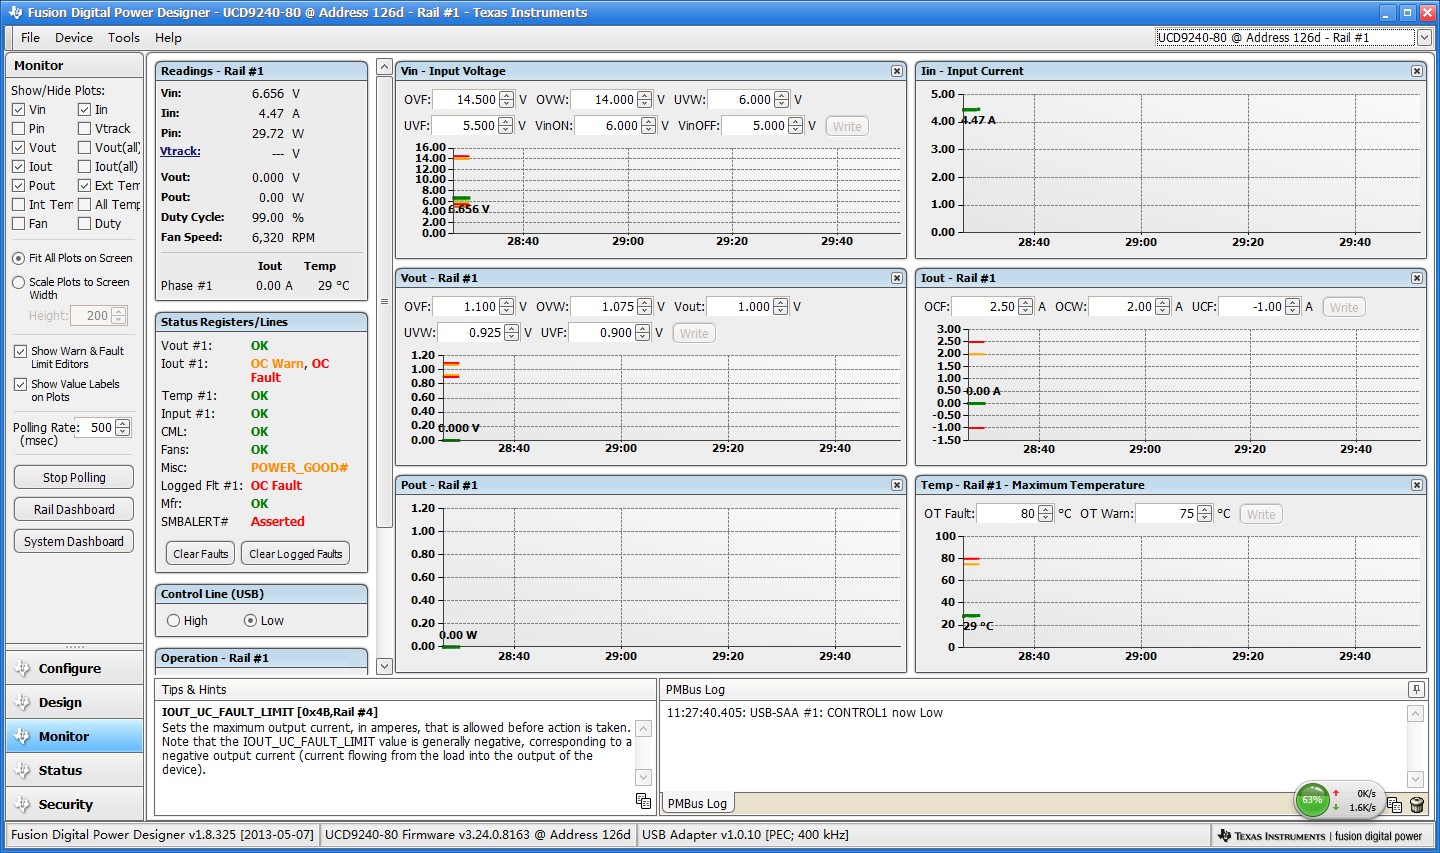Switch to the Status section

coord(75,771)
